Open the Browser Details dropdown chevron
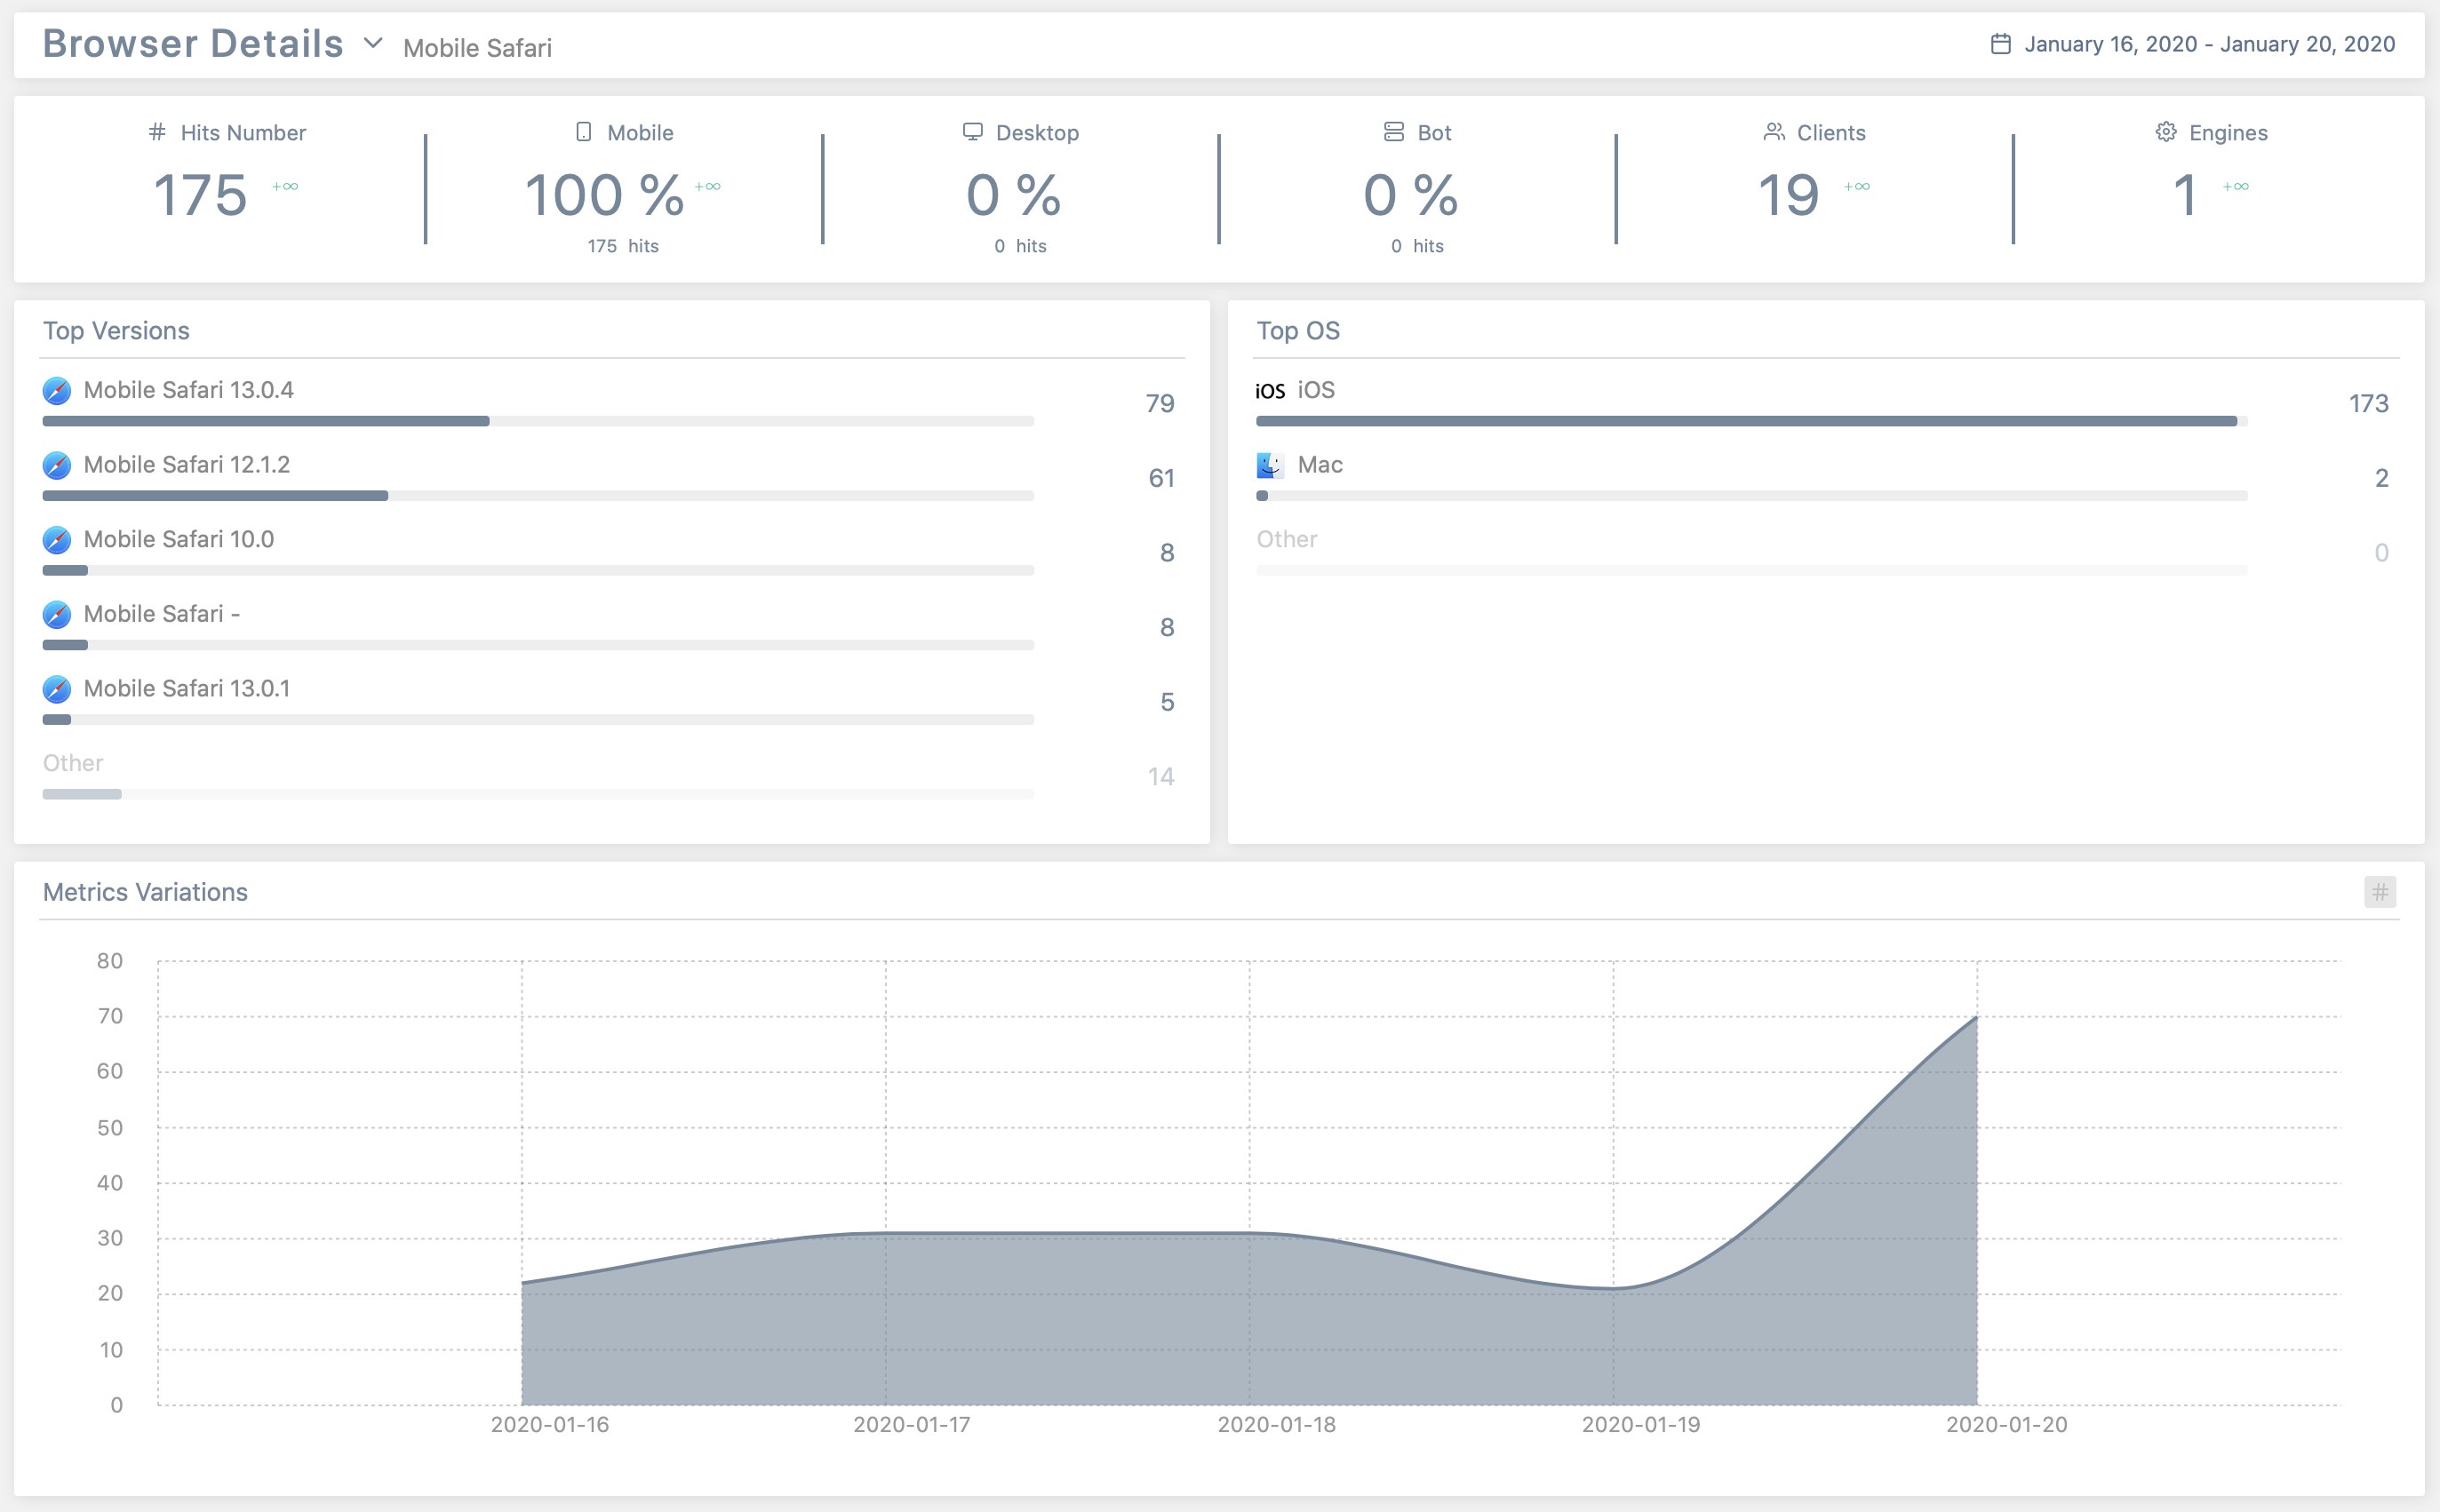The width and height of the screenshot is (2440, 1512). click(373, 43)
